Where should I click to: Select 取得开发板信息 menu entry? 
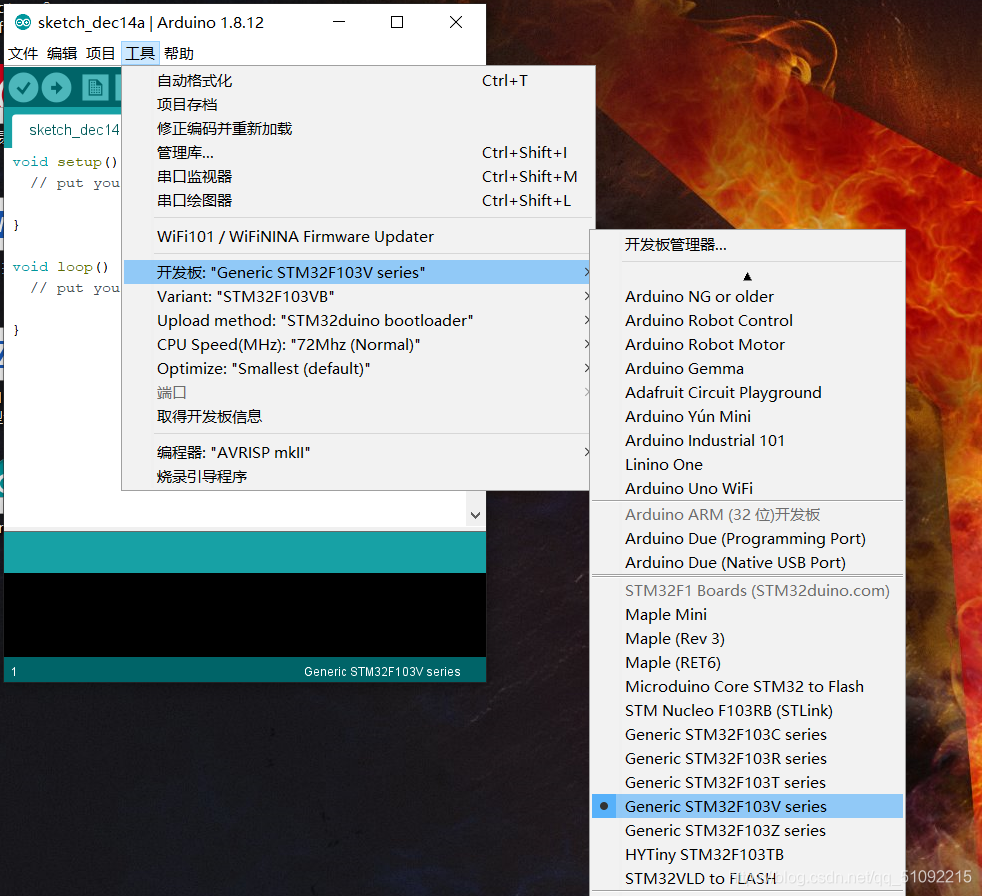point(356,416)
